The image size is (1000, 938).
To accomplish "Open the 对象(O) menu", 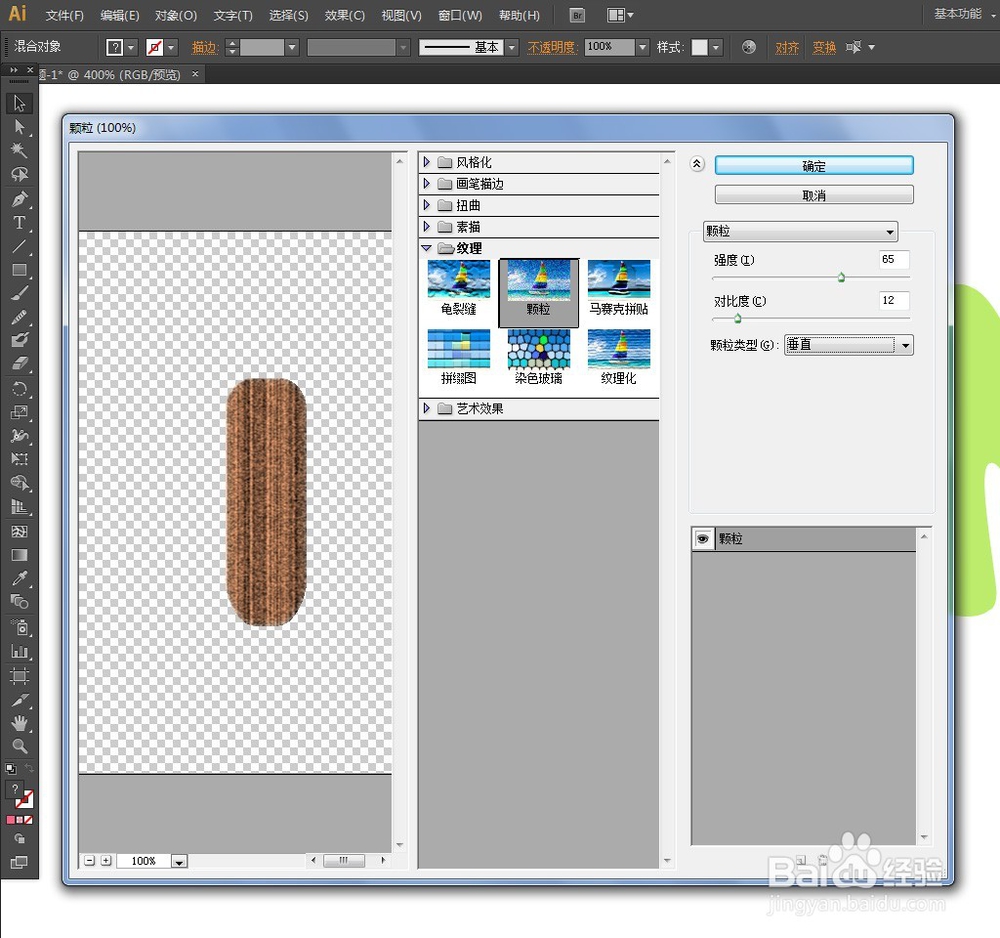I will tap(176, 15).
